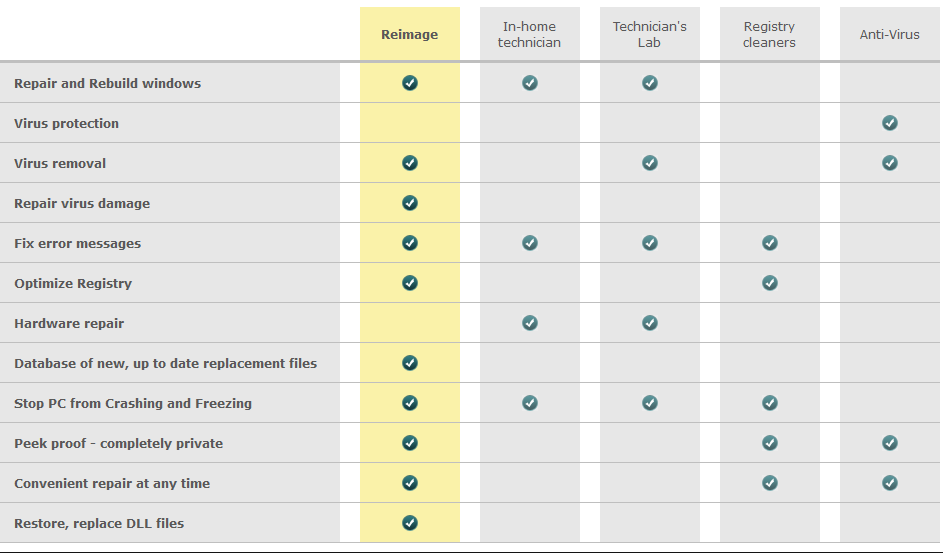The width and height of the screenshot is (943, 553).
Task: Click Anti-Virus checkmark for Peek proof row
Action: click(x=890, y=443)
